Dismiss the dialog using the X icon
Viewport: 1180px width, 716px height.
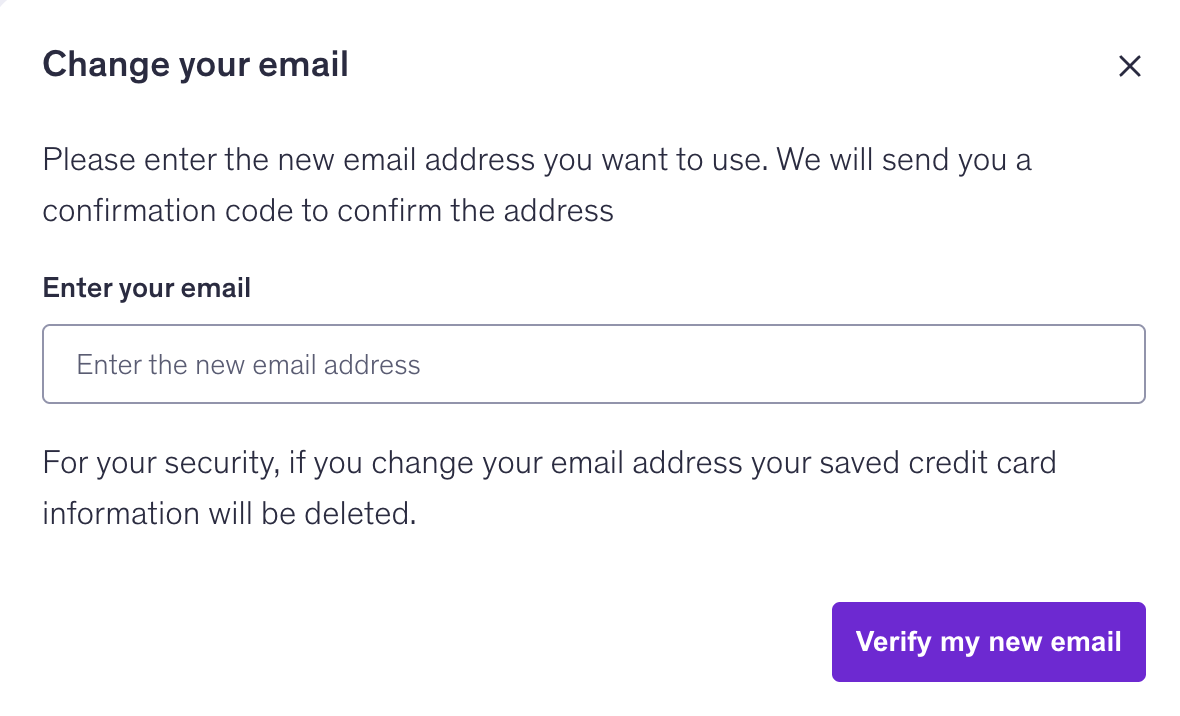coord(1130,66)
